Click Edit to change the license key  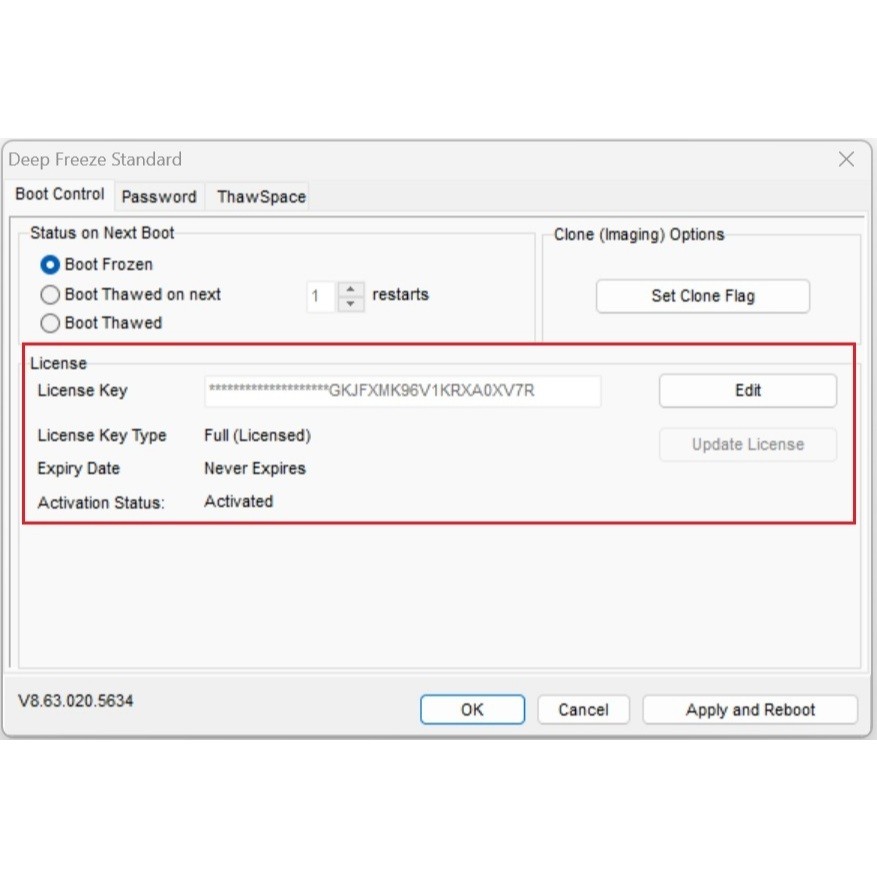748,390
